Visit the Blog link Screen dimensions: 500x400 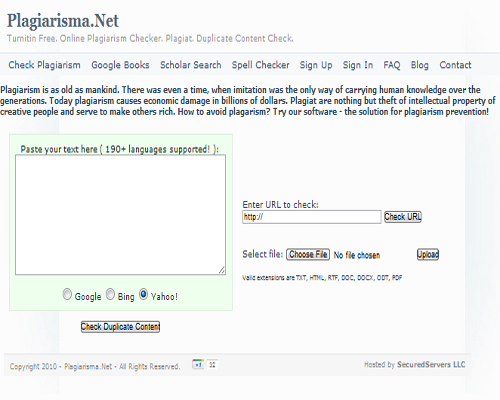[x=420, y=65]
